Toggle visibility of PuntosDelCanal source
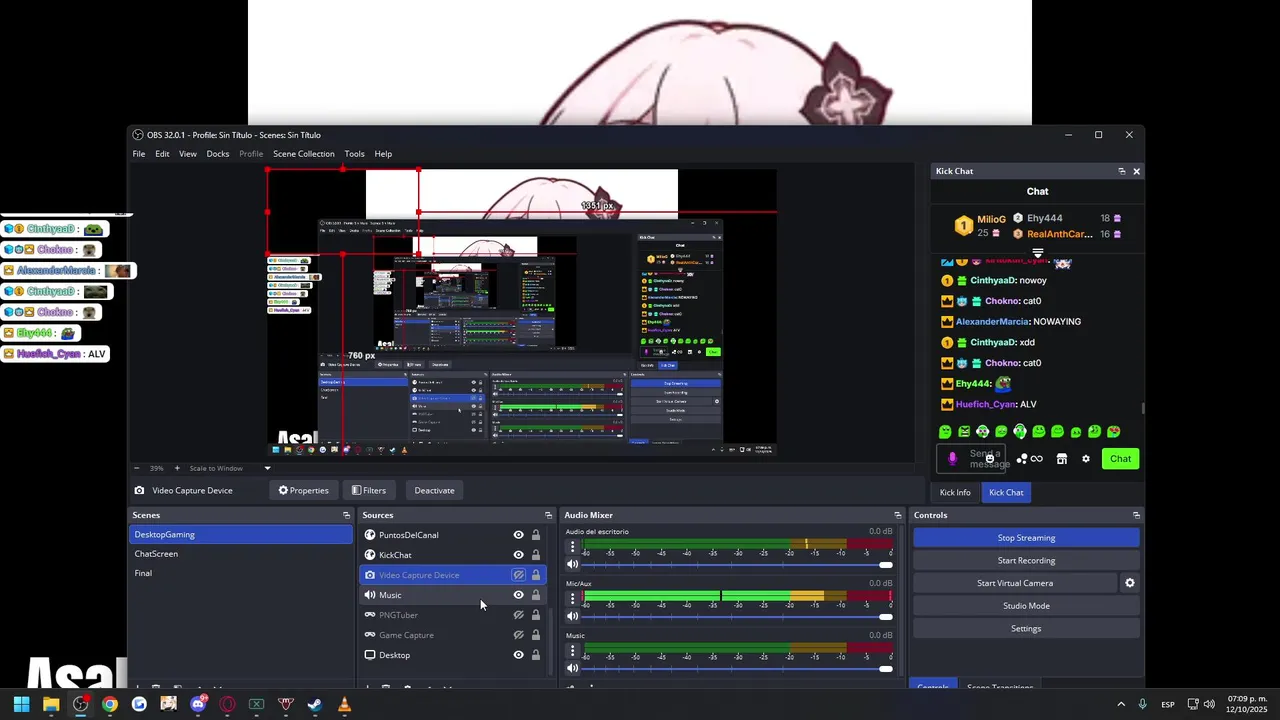The image size is (1280, 720). click(518, 535)
